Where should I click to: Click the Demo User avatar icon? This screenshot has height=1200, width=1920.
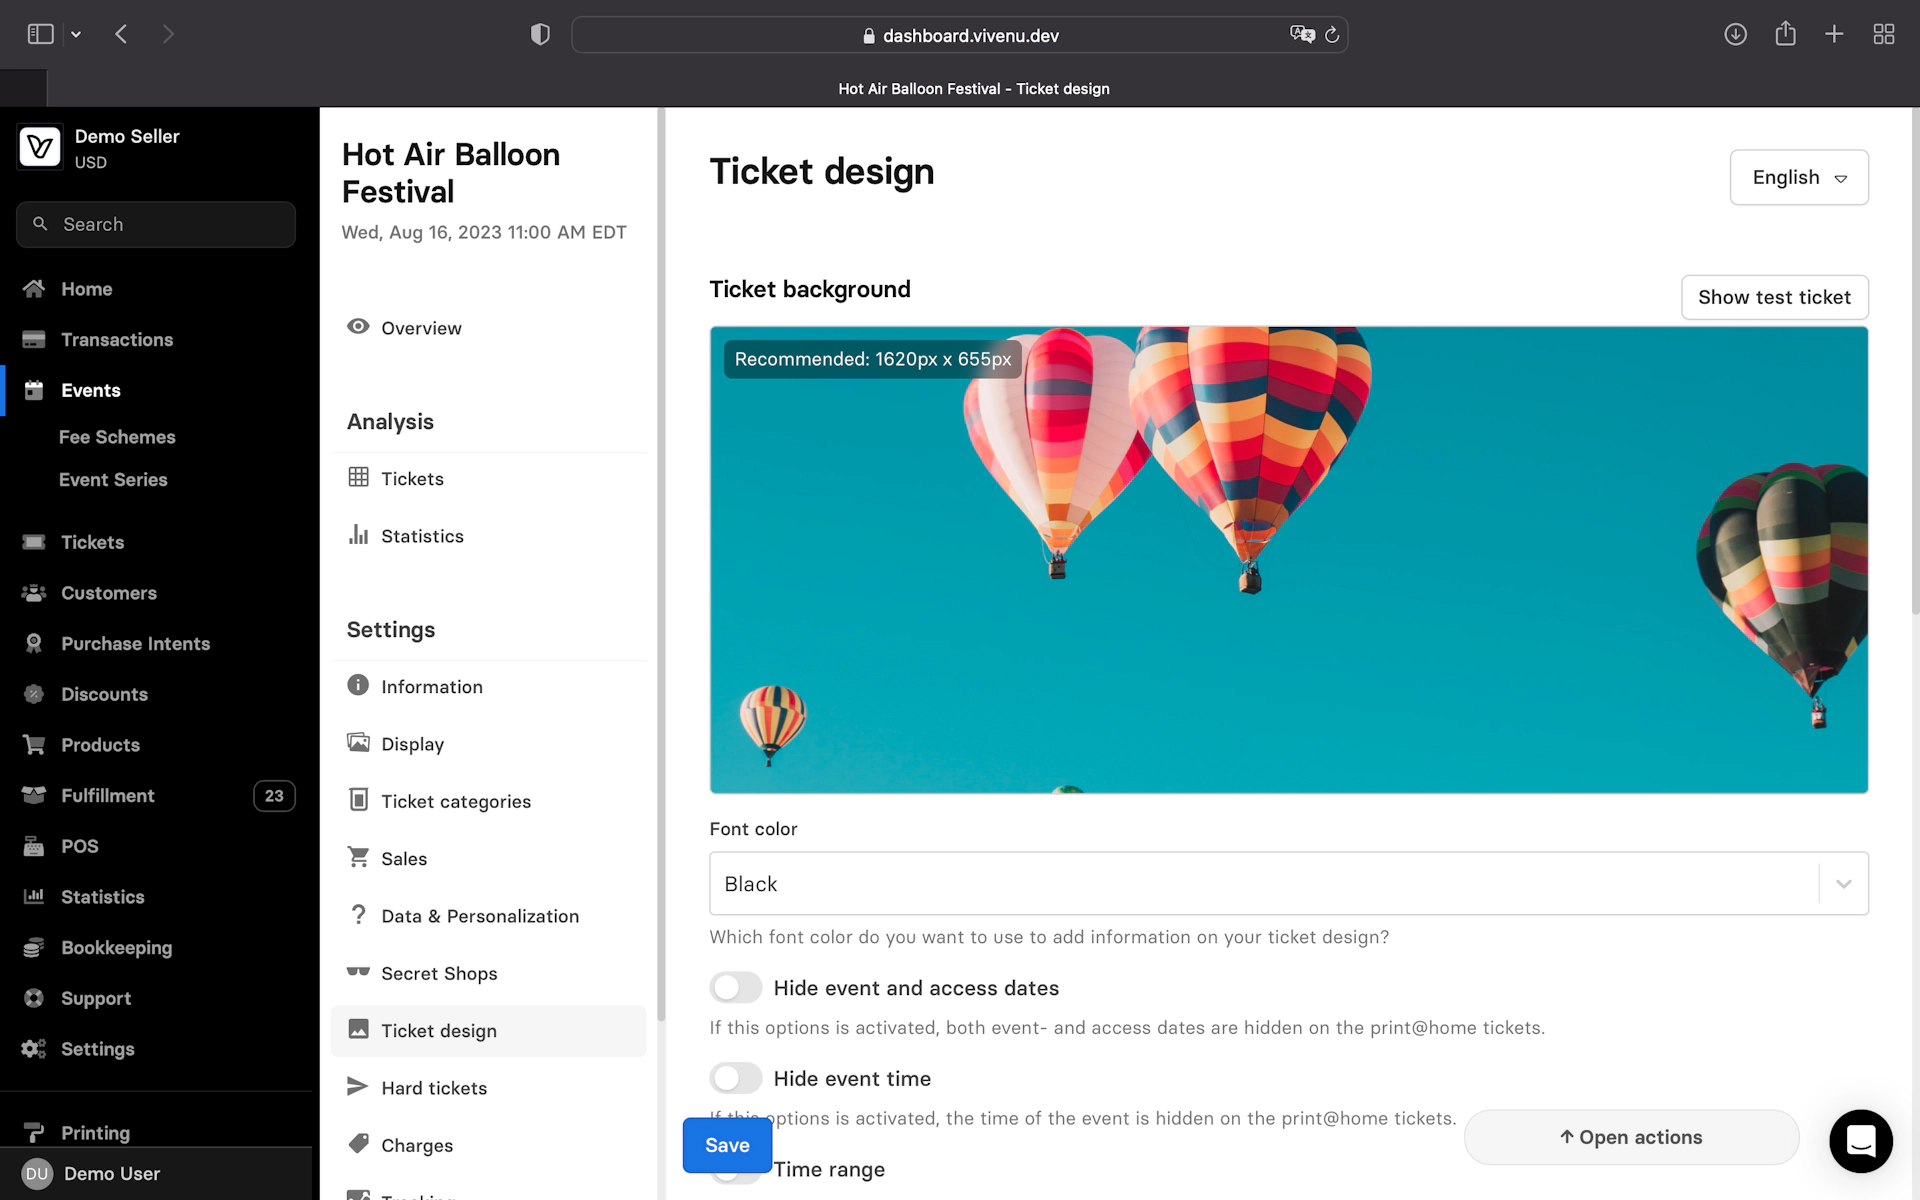tap(37, 1174)
